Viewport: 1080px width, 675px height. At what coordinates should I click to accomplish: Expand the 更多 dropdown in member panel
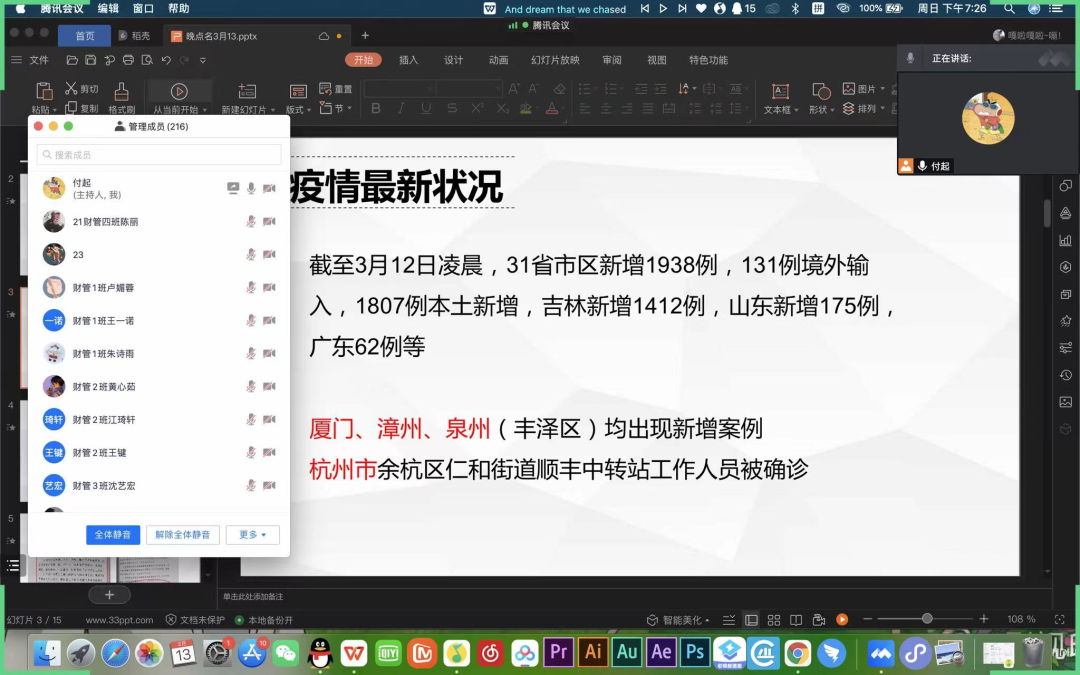(252, 534)
